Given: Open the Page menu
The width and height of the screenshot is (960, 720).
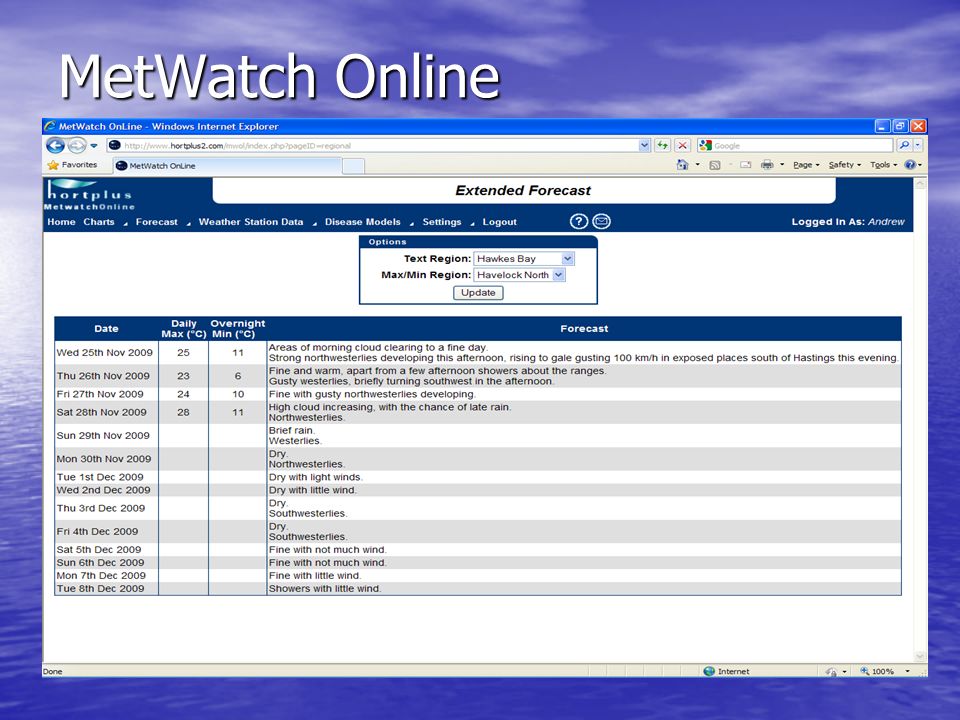Looking at the screenshot, I should click(x=806, y=165).
